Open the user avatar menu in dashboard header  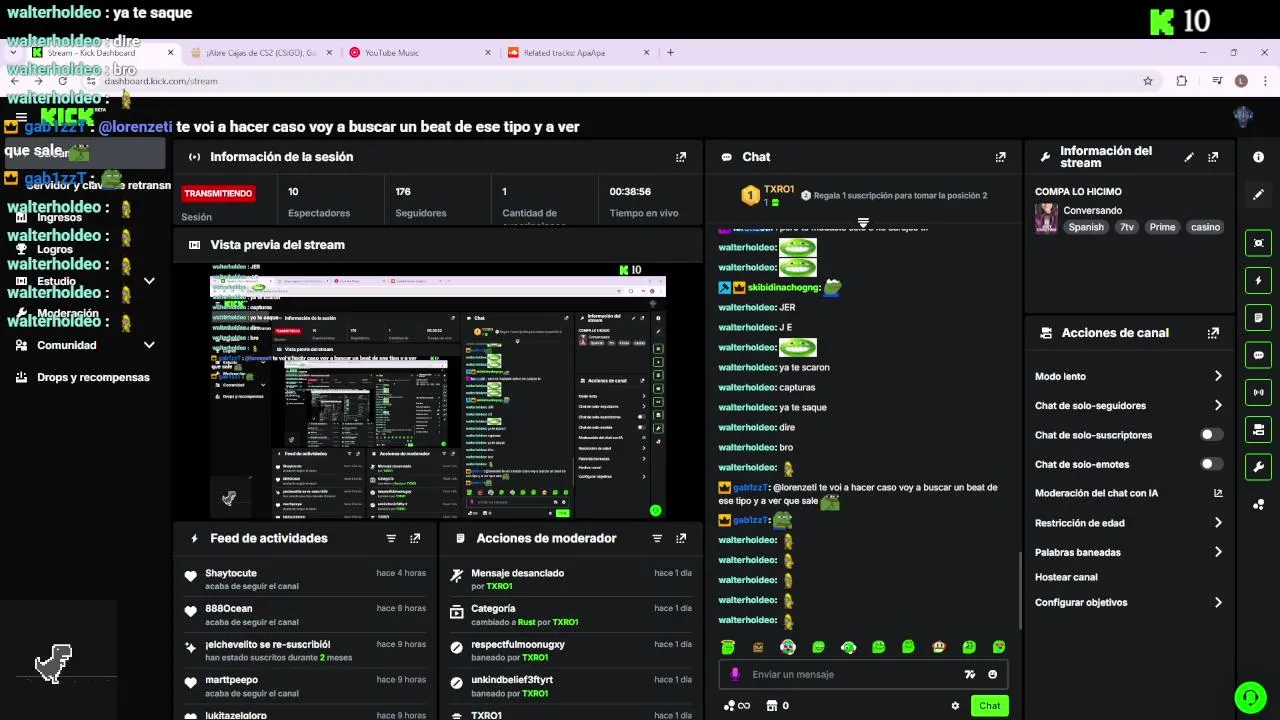1243,116
